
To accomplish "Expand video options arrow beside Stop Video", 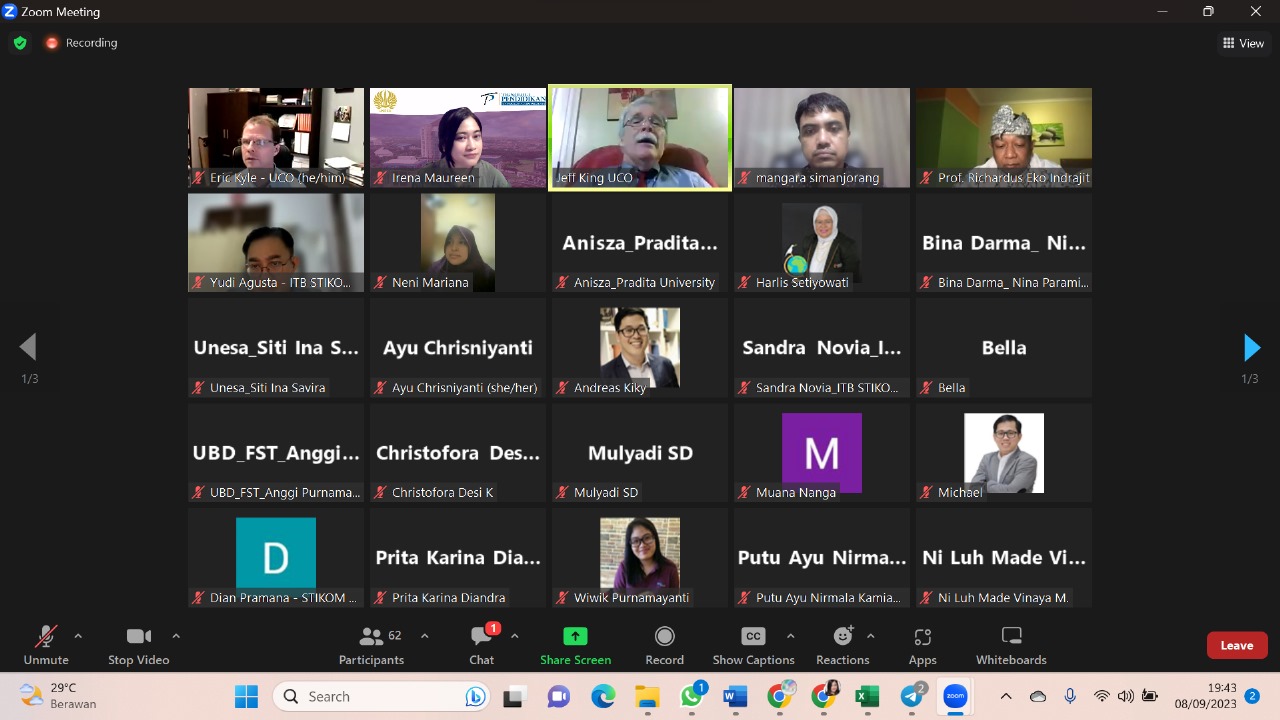I will [176, 636].
